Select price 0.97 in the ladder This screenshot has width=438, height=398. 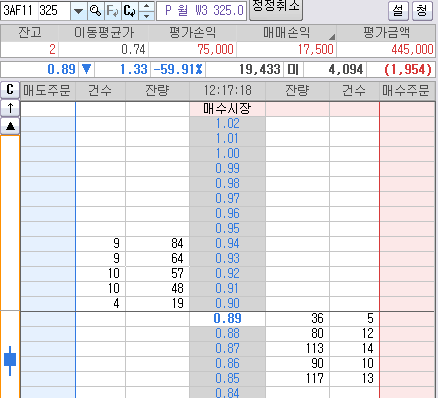[x=227, y=199]
